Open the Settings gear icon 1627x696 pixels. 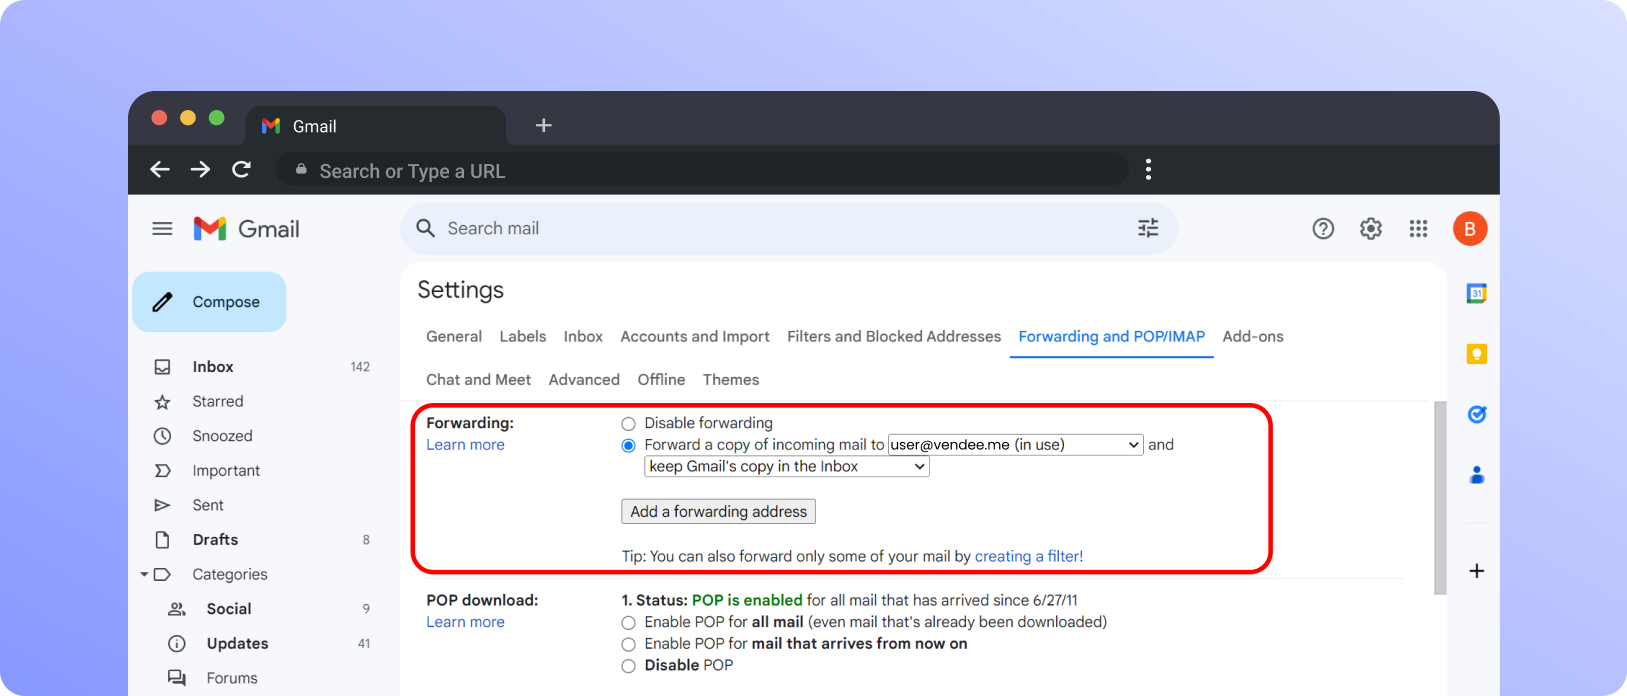1371,229
